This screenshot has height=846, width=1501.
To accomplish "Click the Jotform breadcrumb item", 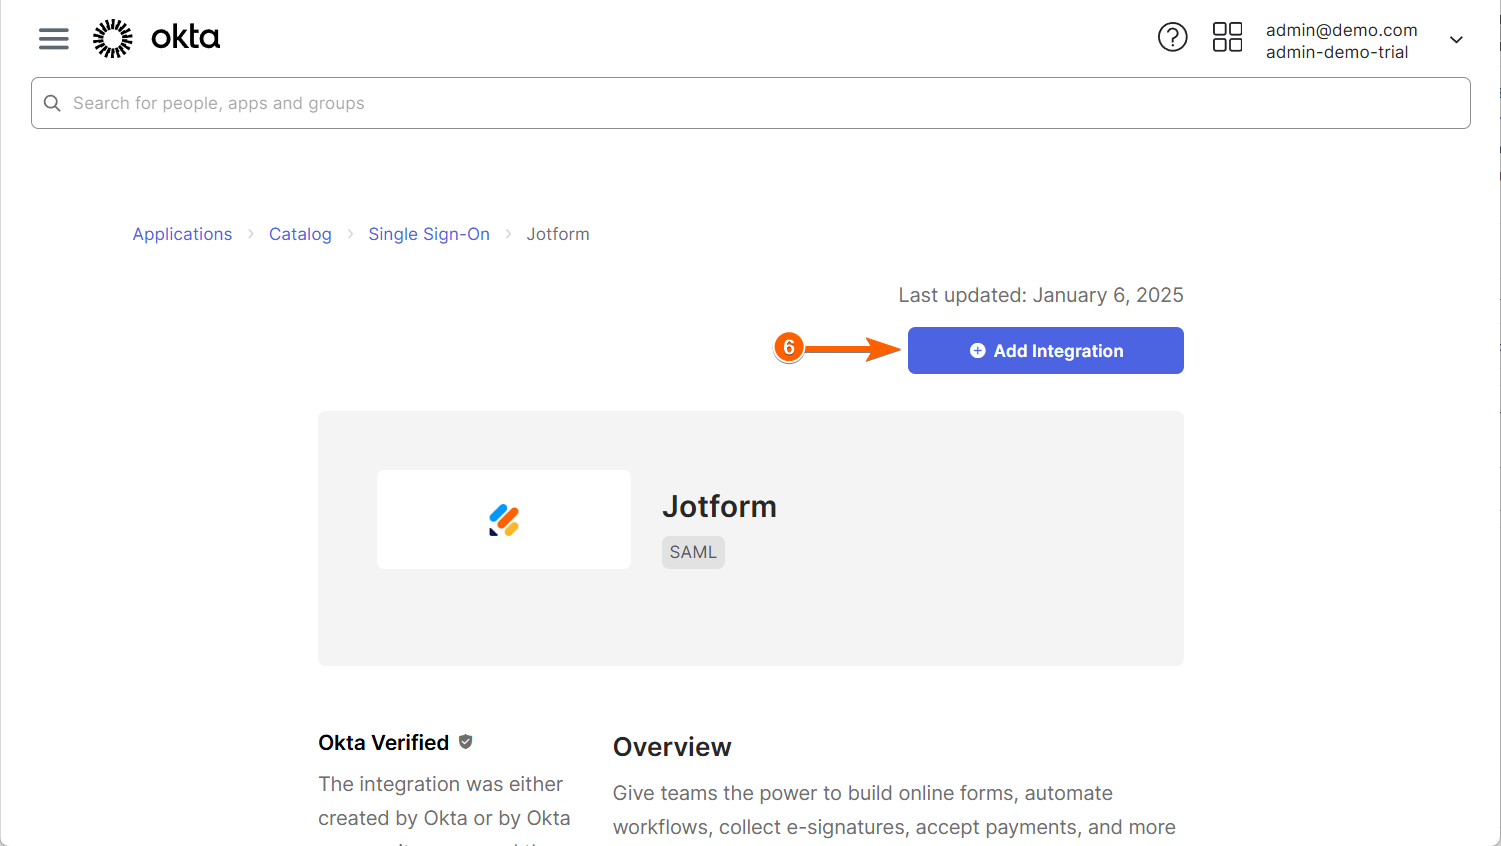I will (x=558, y=234).
